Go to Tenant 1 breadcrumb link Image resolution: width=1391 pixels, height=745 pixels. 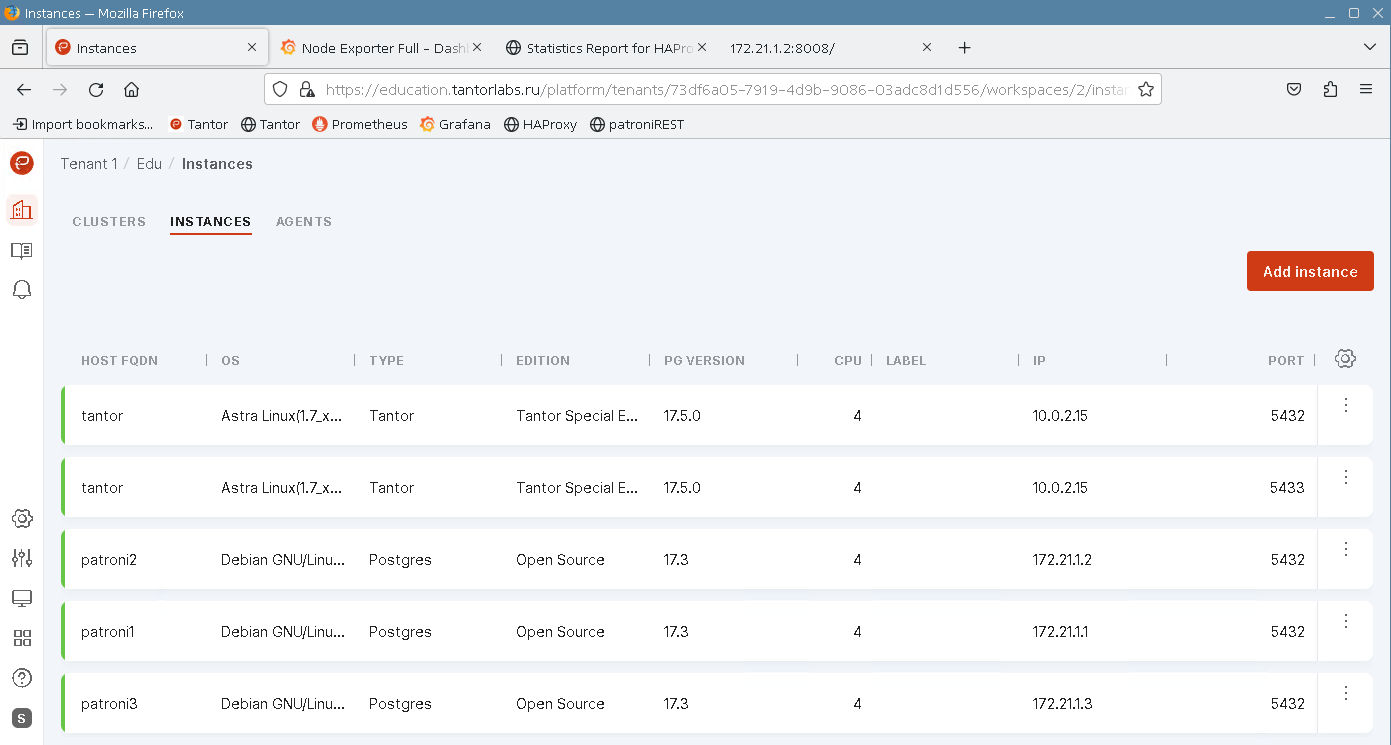89,164
